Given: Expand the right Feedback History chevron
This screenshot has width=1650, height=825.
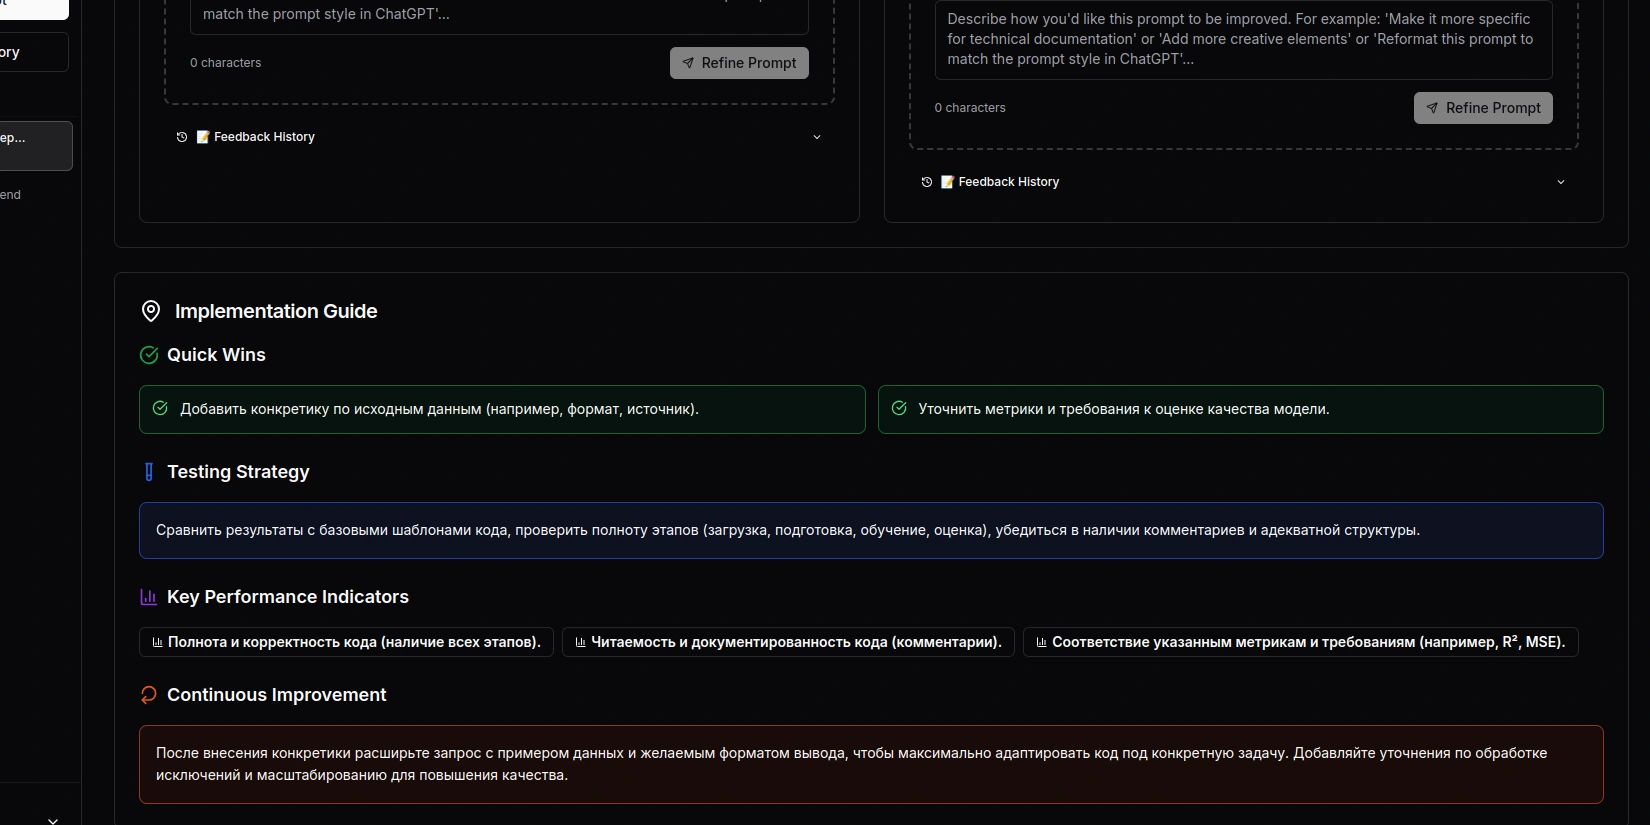Looking at the screenshot, I should (1560, 182).
